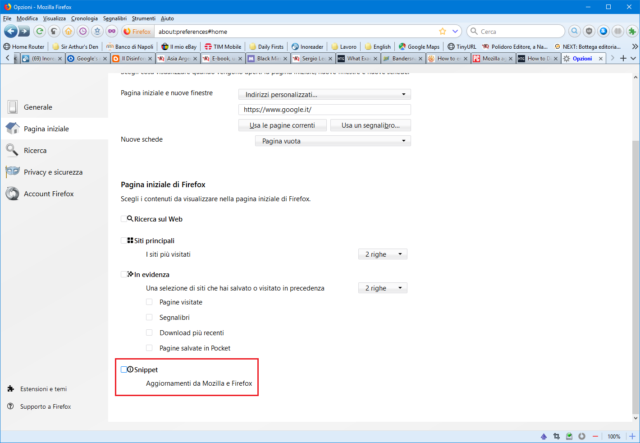The width and height of the screenshot is (640, 443).
Task: Open the Siti principali rows dropdown
Action: pos(384,255)
